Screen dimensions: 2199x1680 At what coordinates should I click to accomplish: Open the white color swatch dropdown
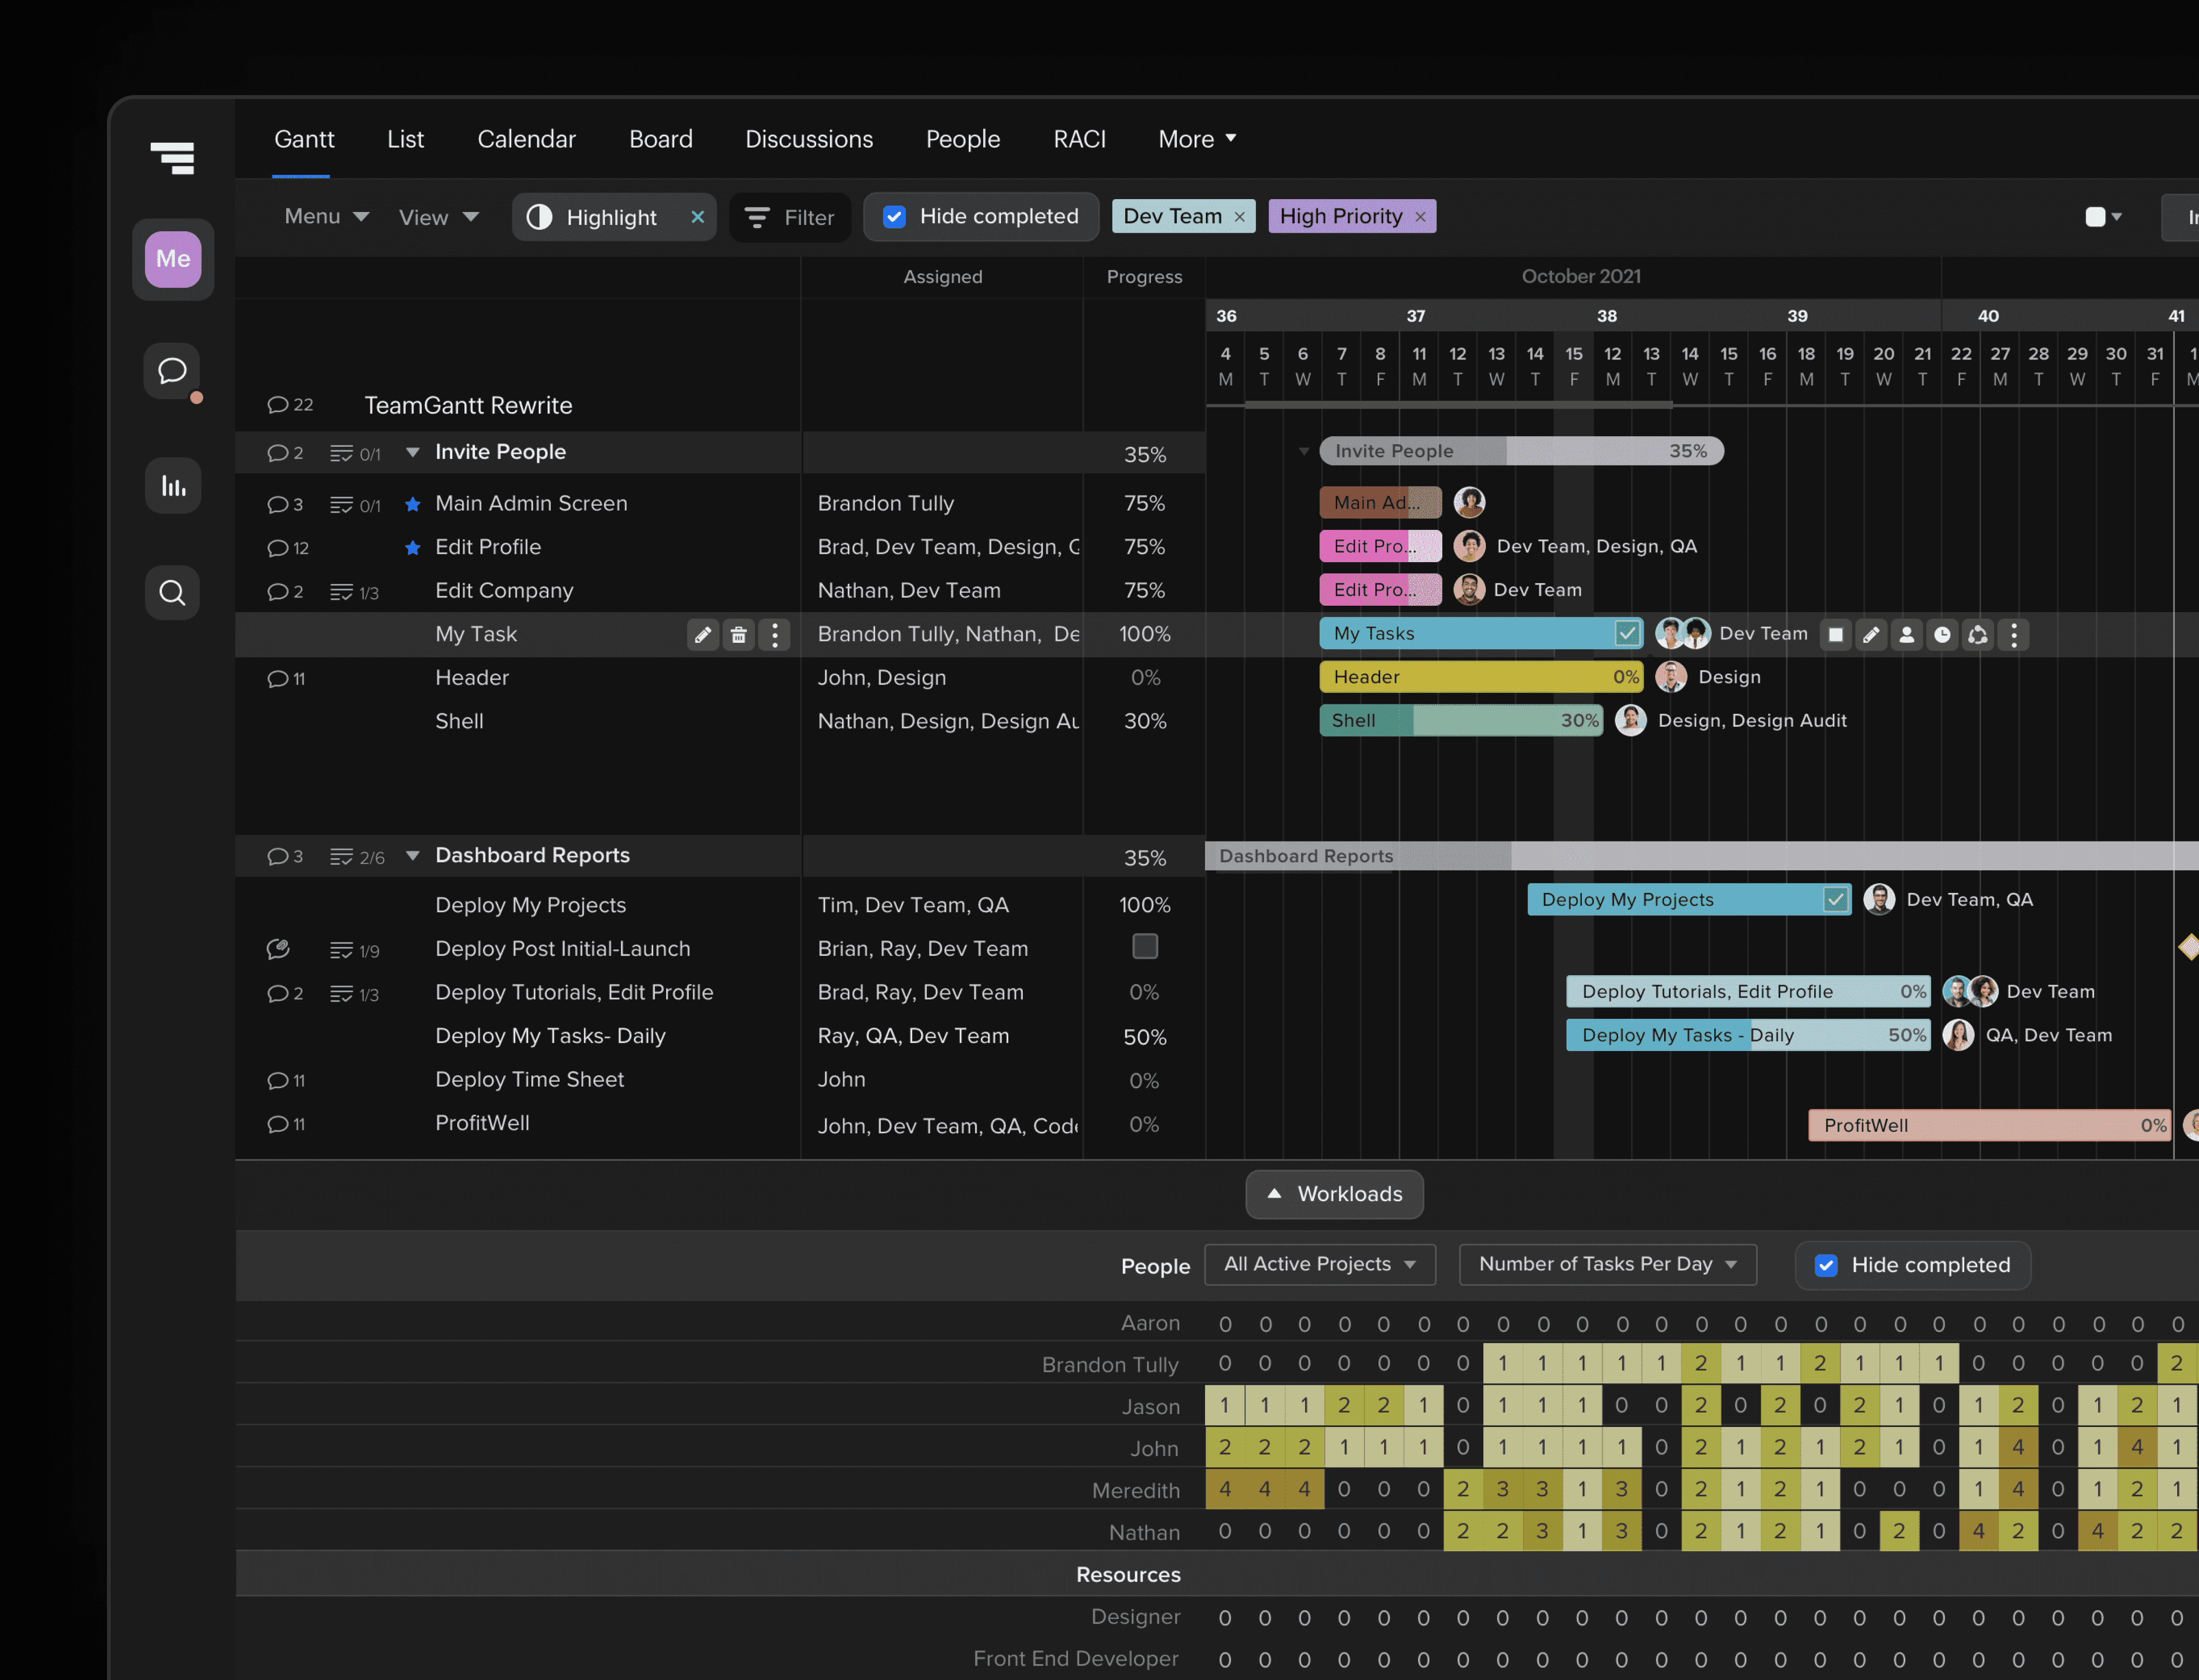(x=2103, y=217)
